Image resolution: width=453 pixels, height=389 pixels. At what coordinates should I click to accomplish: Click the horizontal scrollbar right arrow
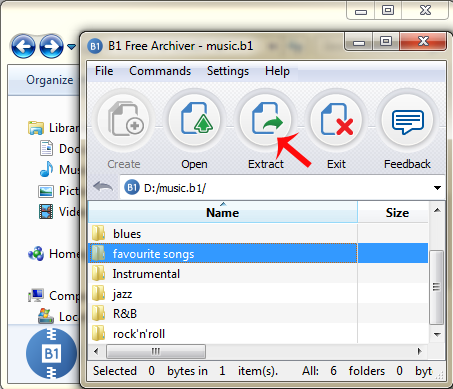point(420,351)
